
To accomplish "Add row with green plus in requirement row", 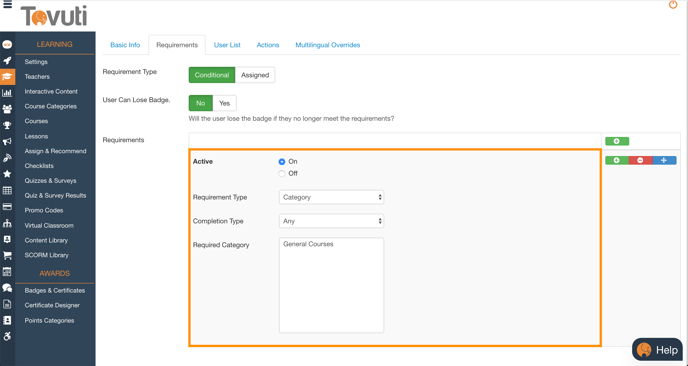I will point(617,161).
